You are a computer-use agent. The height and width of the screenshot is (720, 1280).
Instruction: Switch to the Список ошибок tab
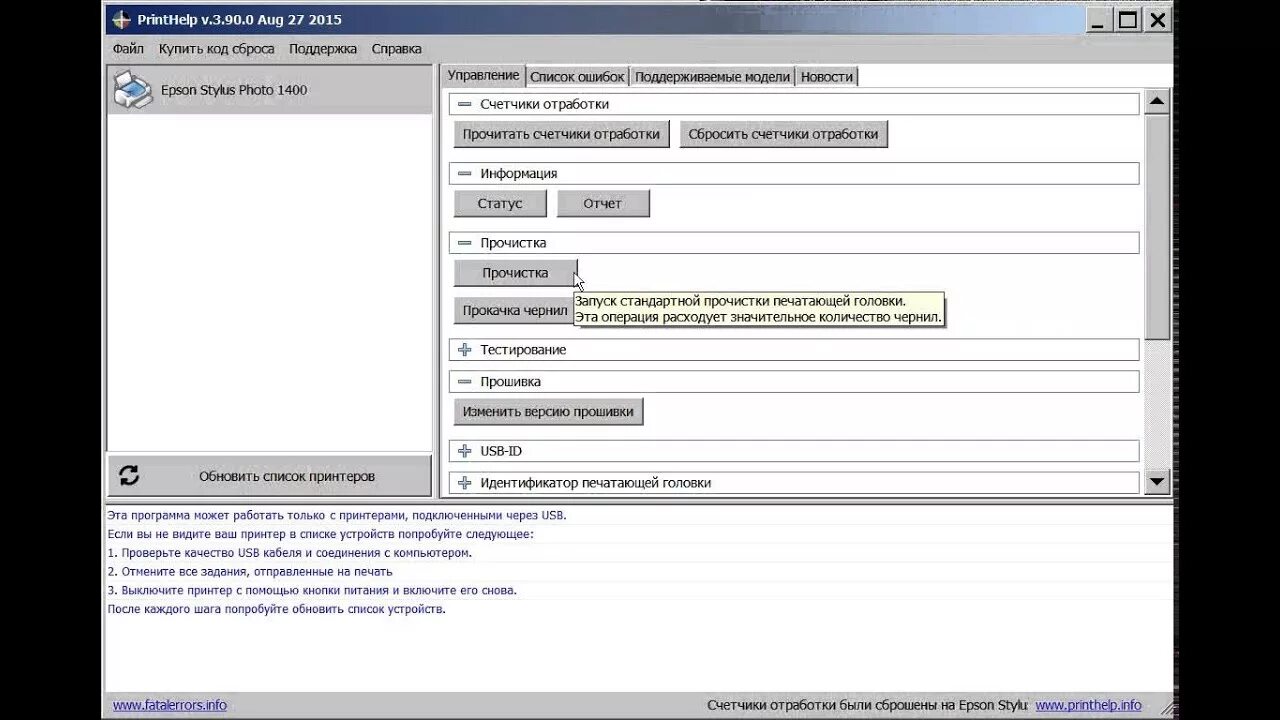(577, 77)
